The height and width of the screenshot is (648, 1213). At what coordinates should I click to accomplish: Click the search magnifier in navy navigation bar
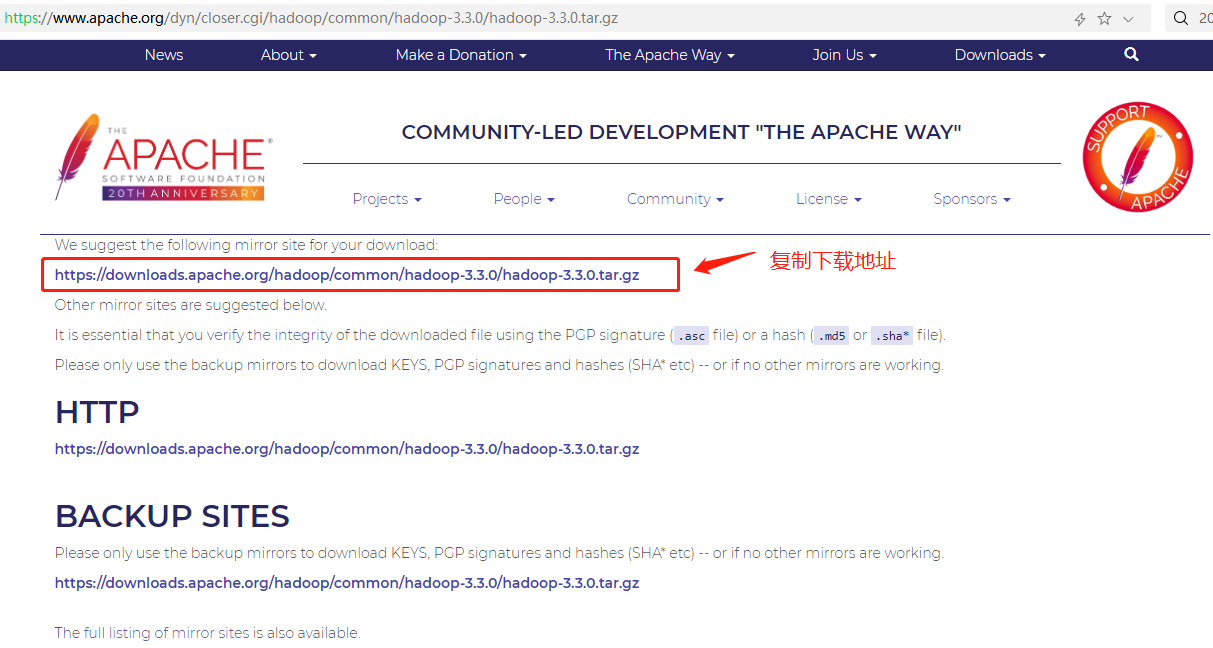1131,55
